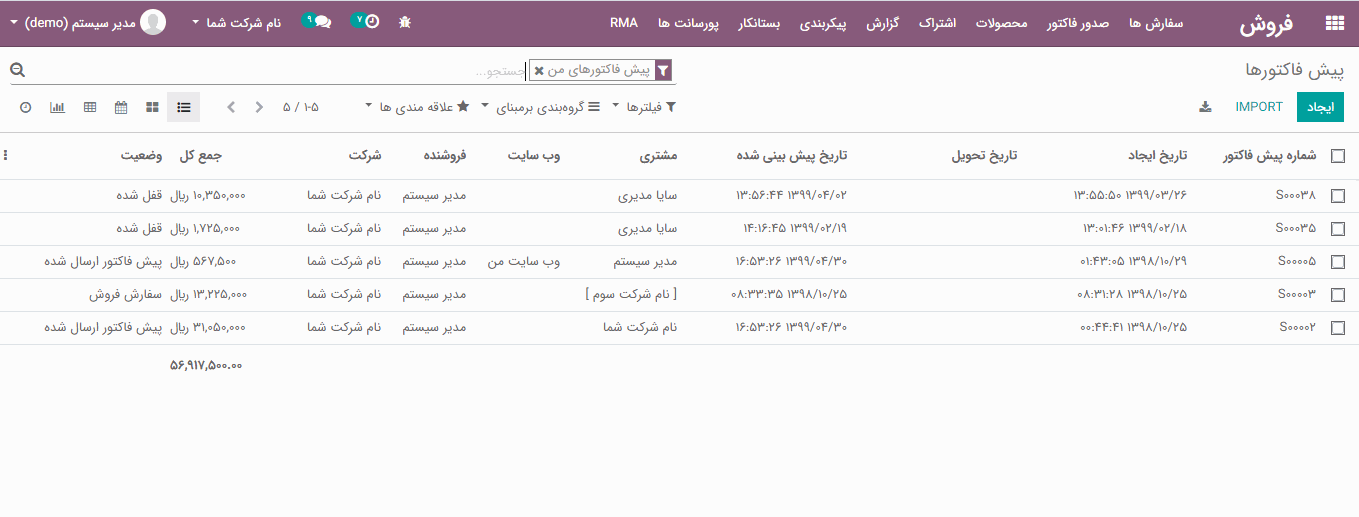
Task: Open the activity clock view
Action: coord(26,107)
